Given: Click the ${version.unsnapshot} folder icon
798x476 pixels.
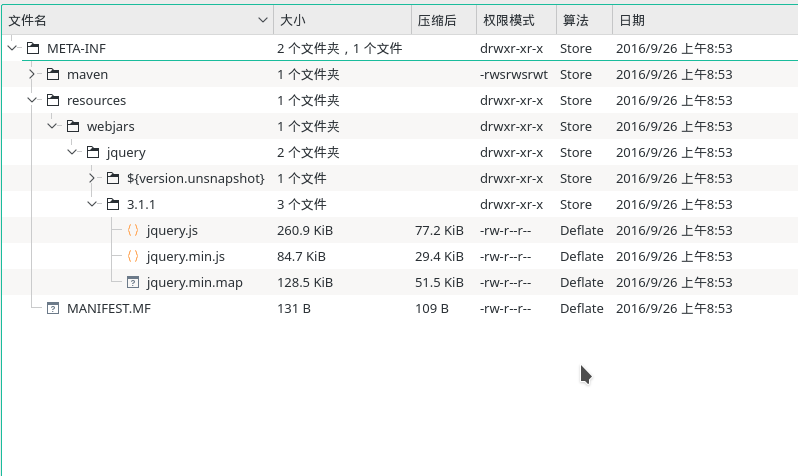Looking at the screenshot, I should (113, 178).
